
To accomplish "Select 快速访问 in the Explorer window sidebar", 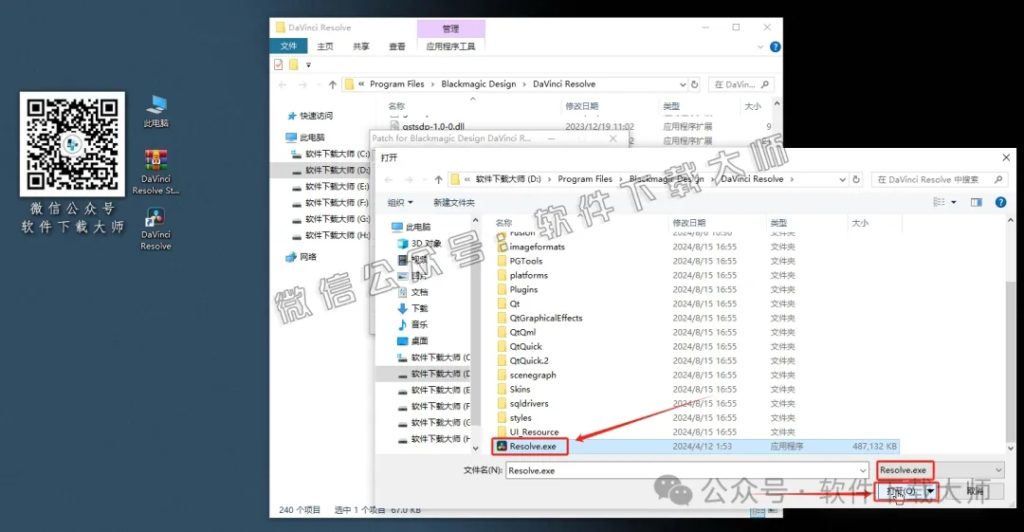I will click(x=310, y=116).
